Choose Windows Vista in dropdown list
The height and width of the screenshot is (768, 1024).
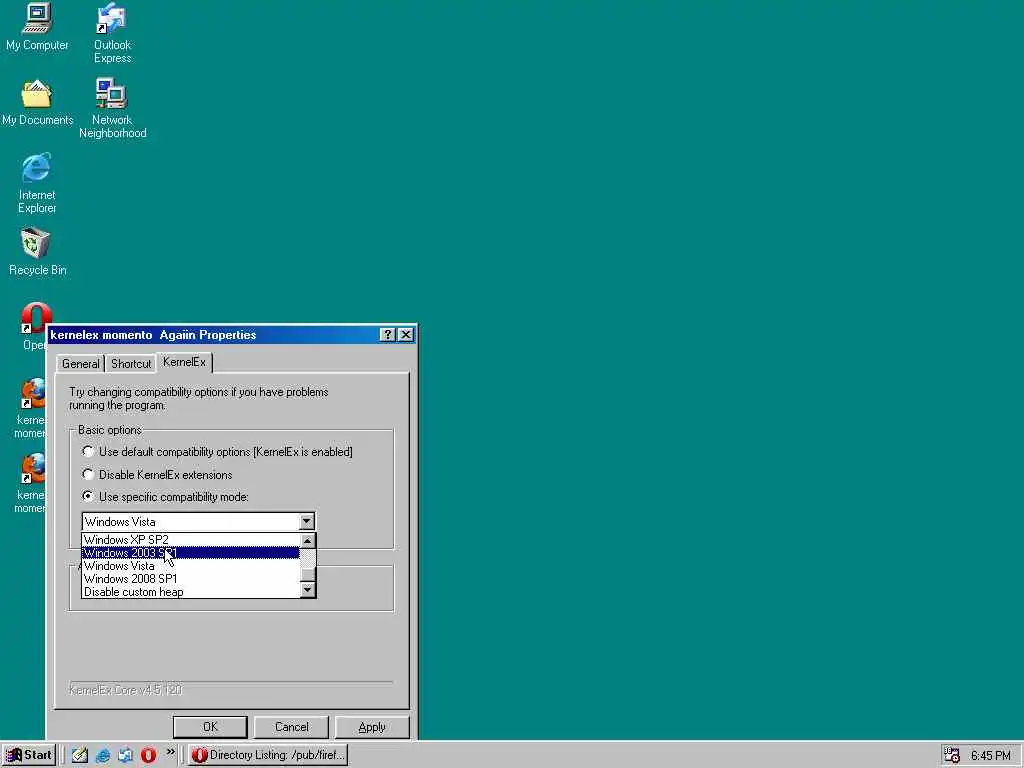(191, 566)
